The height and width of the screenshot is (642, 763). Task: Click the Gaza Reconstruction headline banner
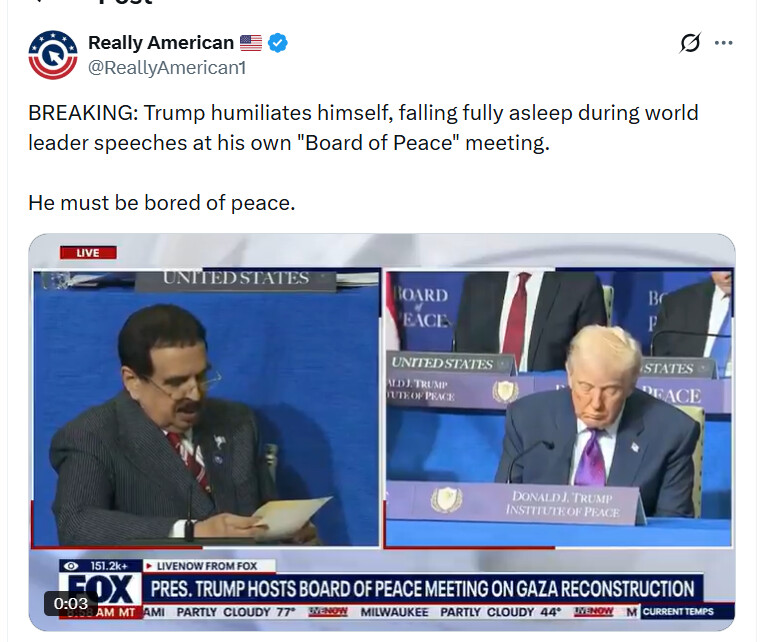point(422,588)
